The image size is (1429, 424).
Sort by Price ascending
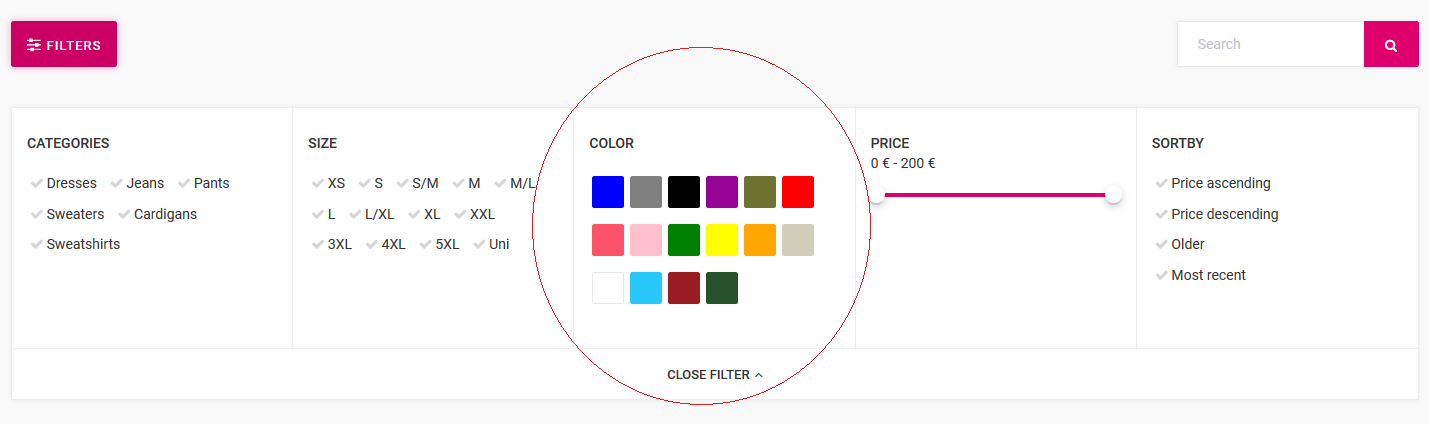pyautogui.click(x=1212, y=183)
